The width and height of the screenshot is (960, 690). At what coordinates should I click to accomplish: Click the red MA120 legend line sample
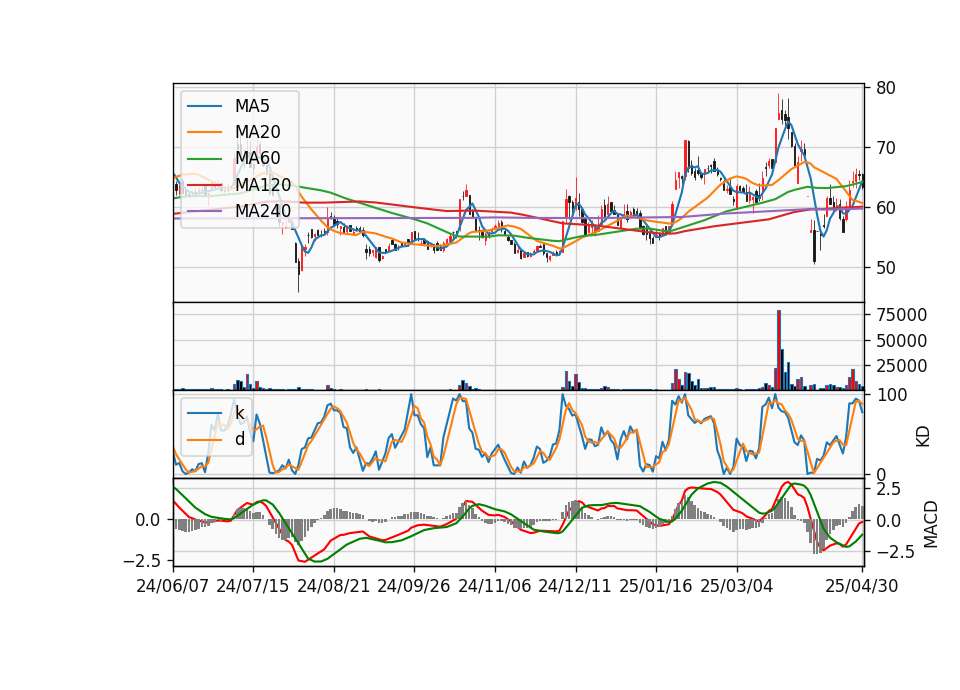tap(204, 185)
